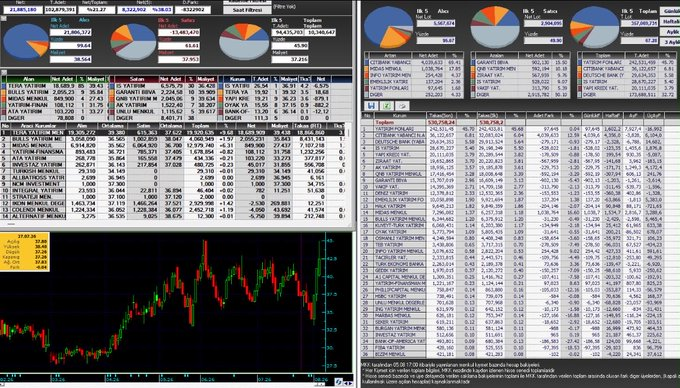Select row 2 BULLS YATIRIM ME
Image resolution: width=680 pixels, height=388 pixels.
pyautogui.click(x=173, y=139)
